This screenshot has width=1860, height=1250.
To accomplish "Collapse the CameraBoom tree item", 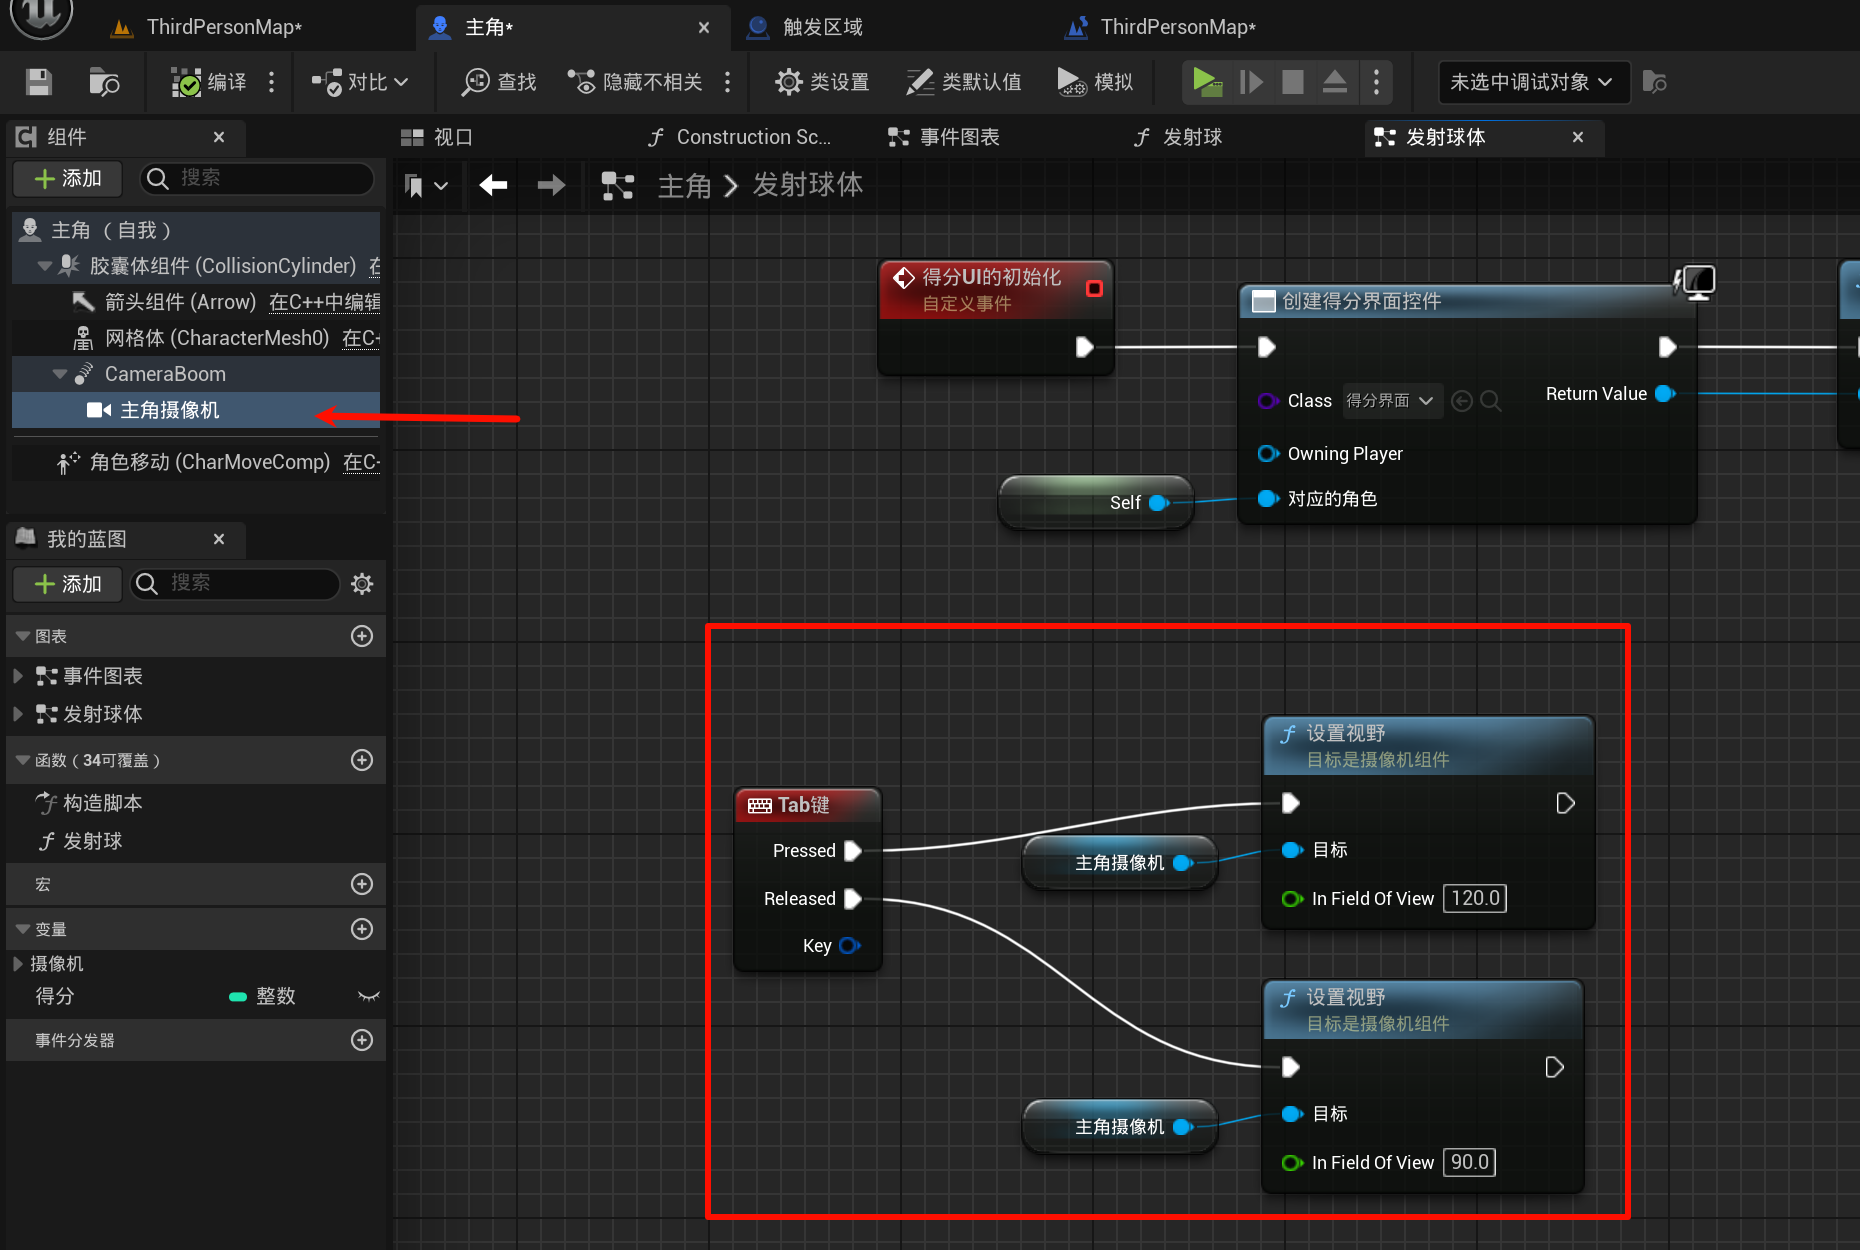I will (60, 374).
